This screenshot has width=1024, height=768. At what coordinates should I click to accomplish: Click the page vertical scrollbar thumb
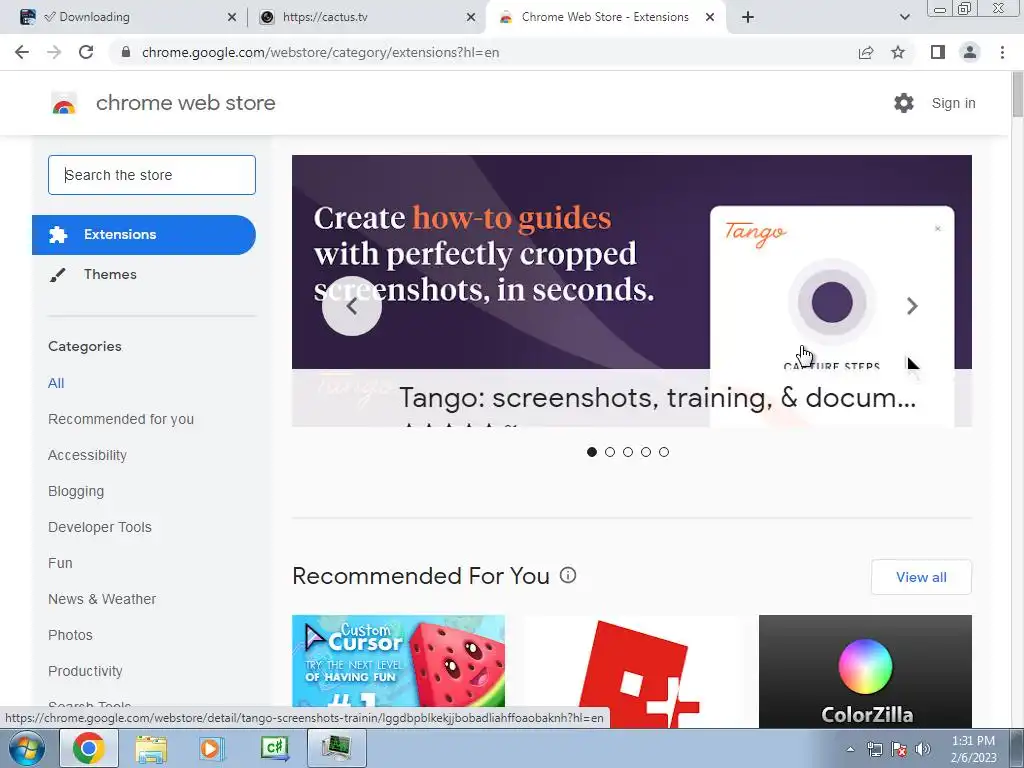[1017, 95]
